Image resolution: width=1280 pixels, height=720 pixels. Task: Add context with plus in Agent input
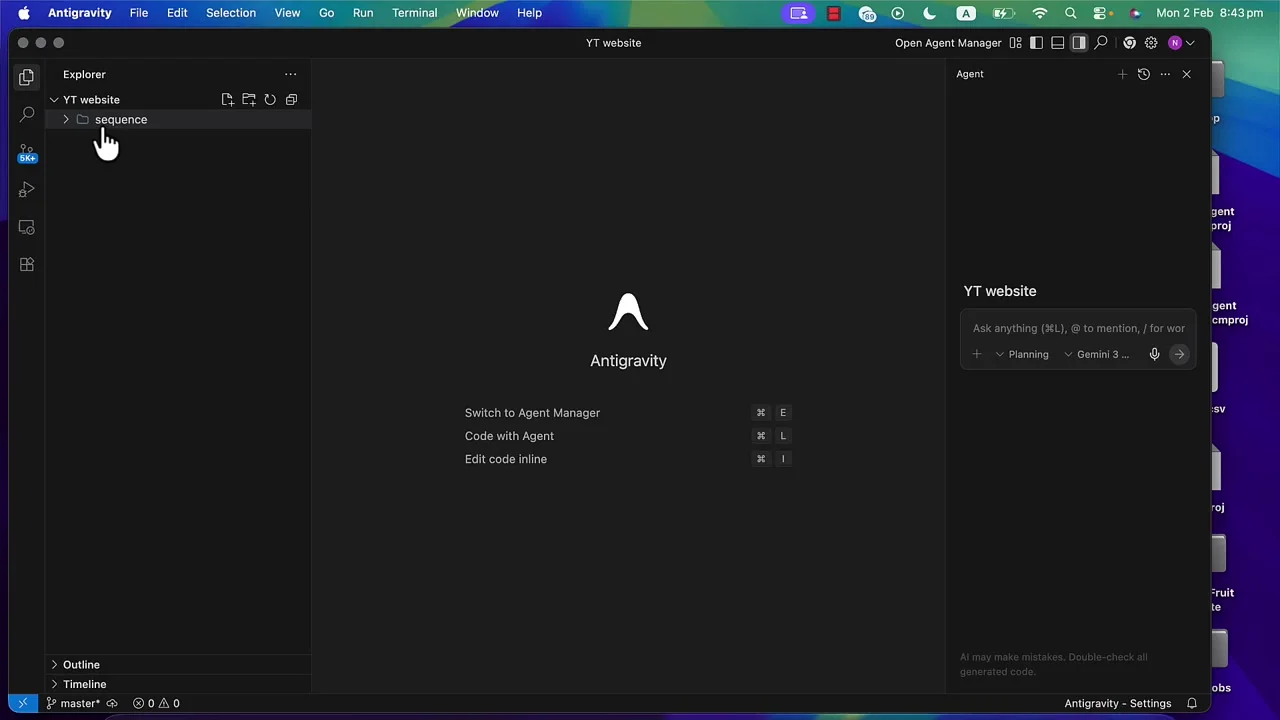[977, 354]
